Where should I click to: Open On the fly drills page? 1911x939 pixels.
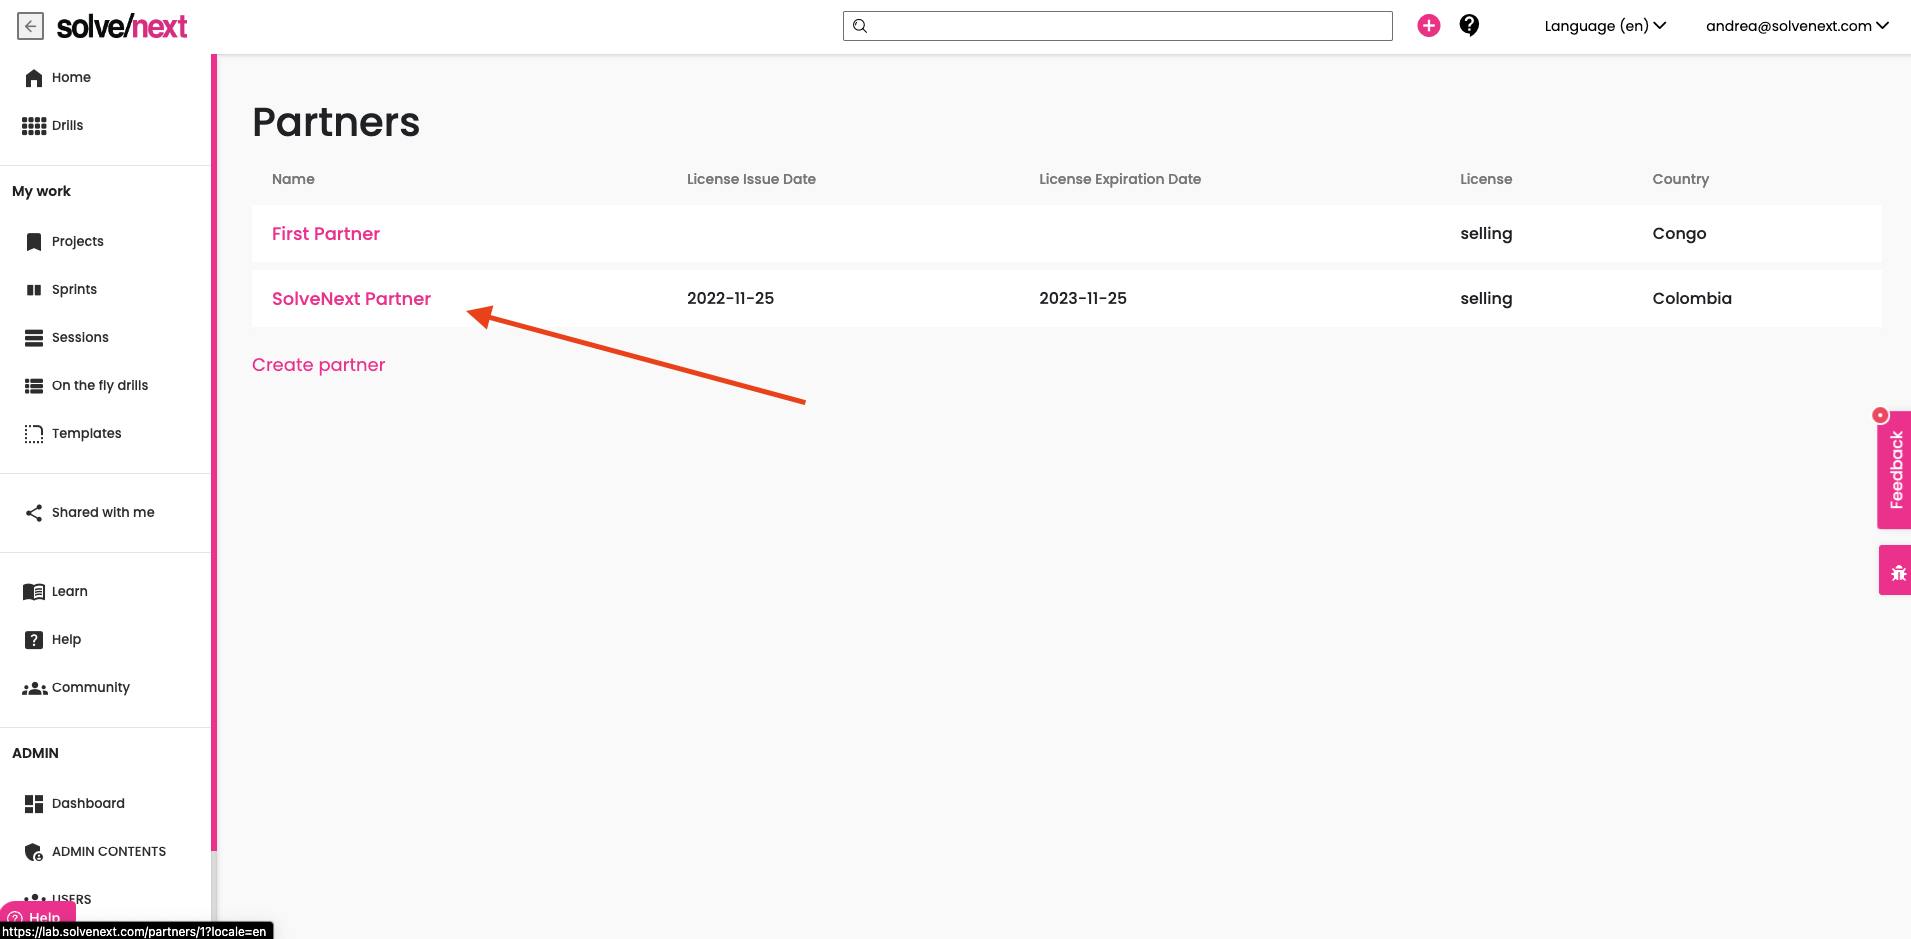click(100, 385)
